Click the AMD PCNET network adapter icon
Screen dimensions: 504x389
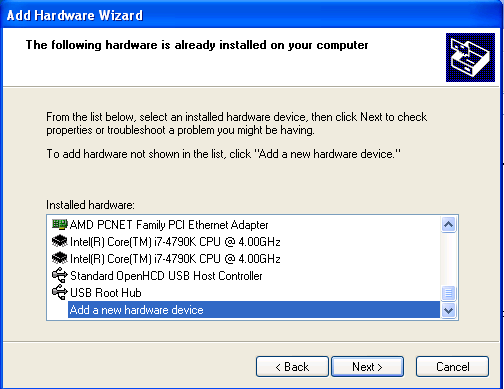[60, 225]
